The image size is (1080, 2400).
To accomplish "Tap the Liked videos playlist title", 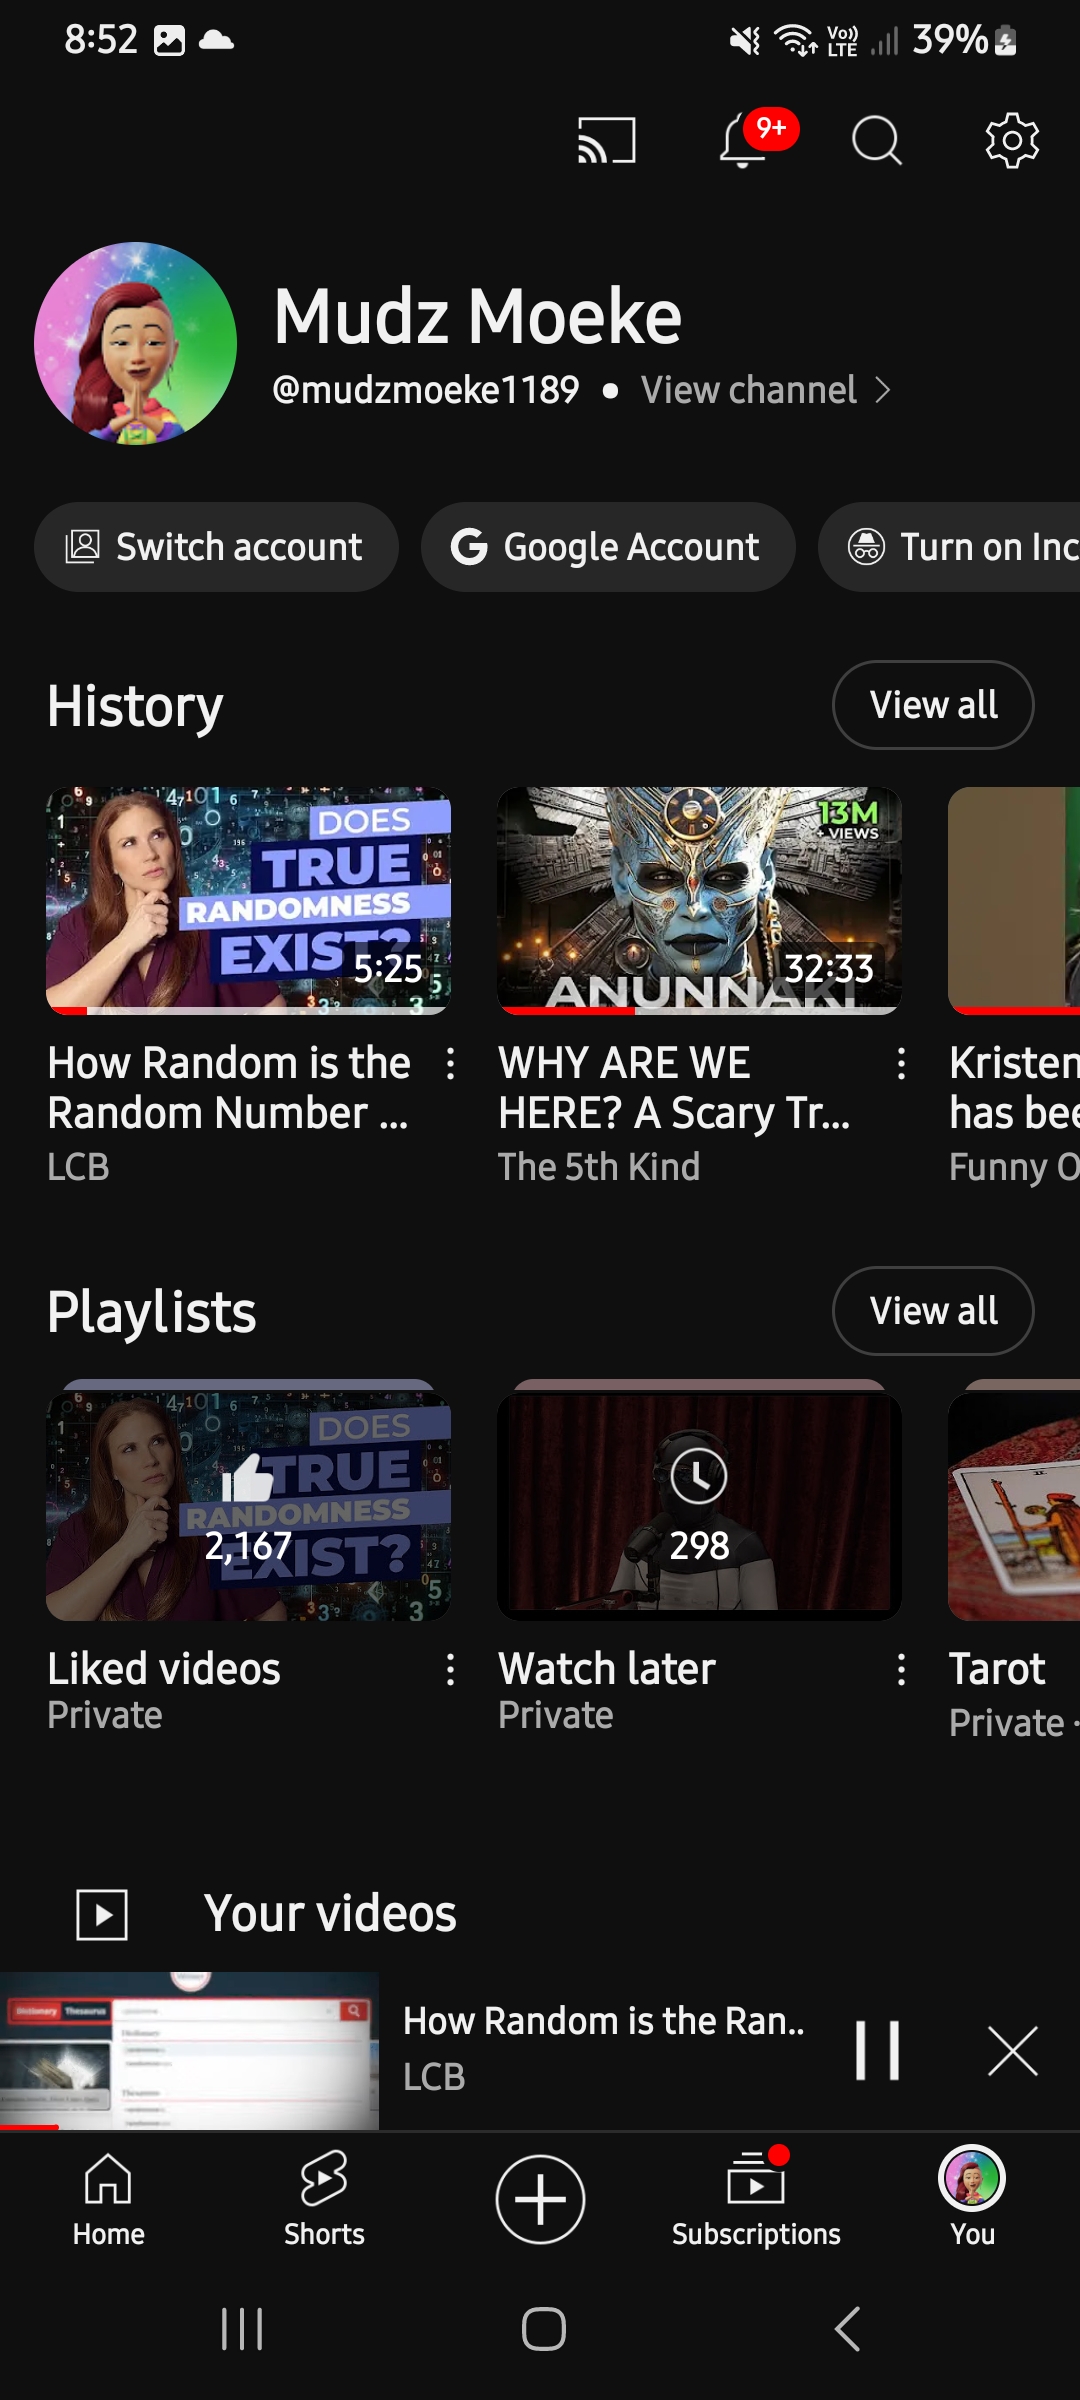I will (164, 1669).
